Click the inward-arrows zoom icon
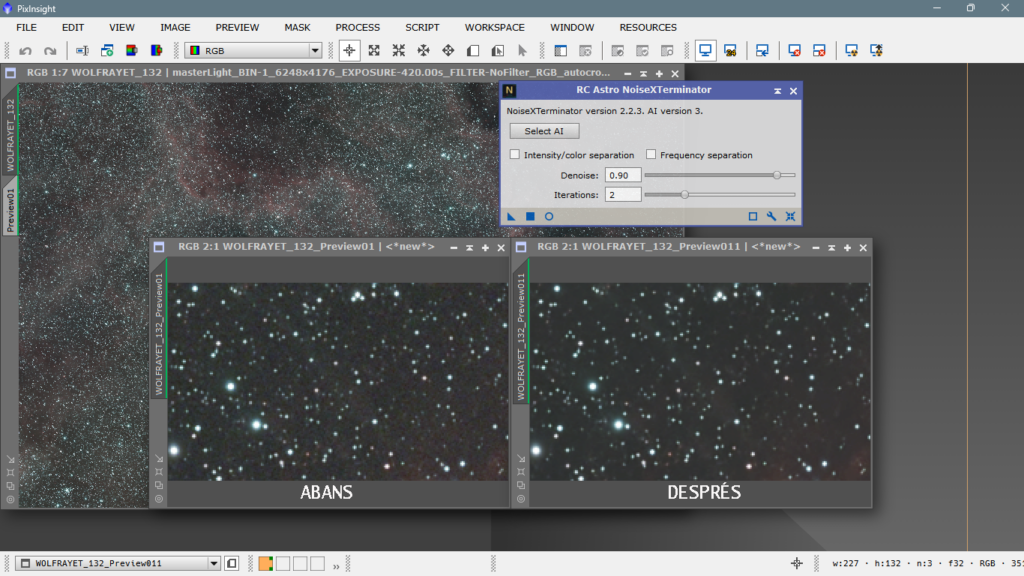Screen dimensions: 1024x576 tap(398, 50)
